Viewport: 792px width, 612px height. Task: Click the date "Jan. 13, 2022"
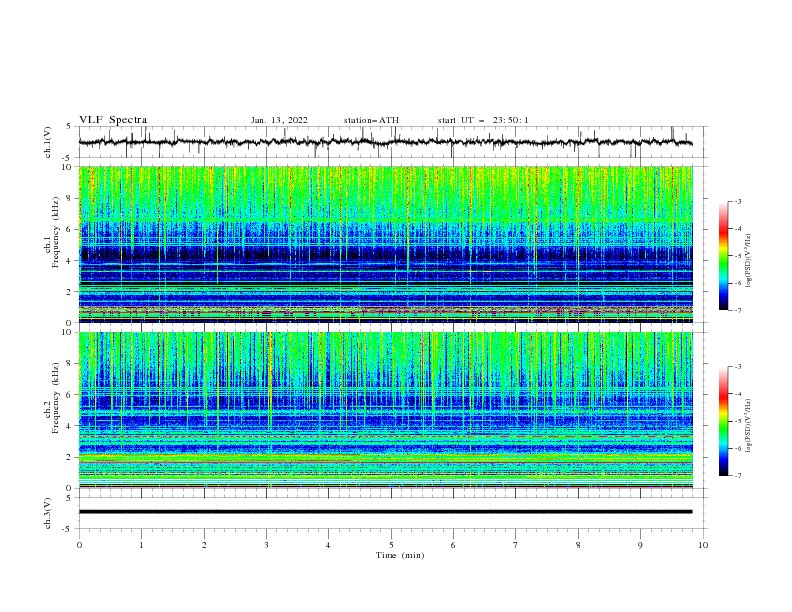pyautogui.click(x=279, y=120)
